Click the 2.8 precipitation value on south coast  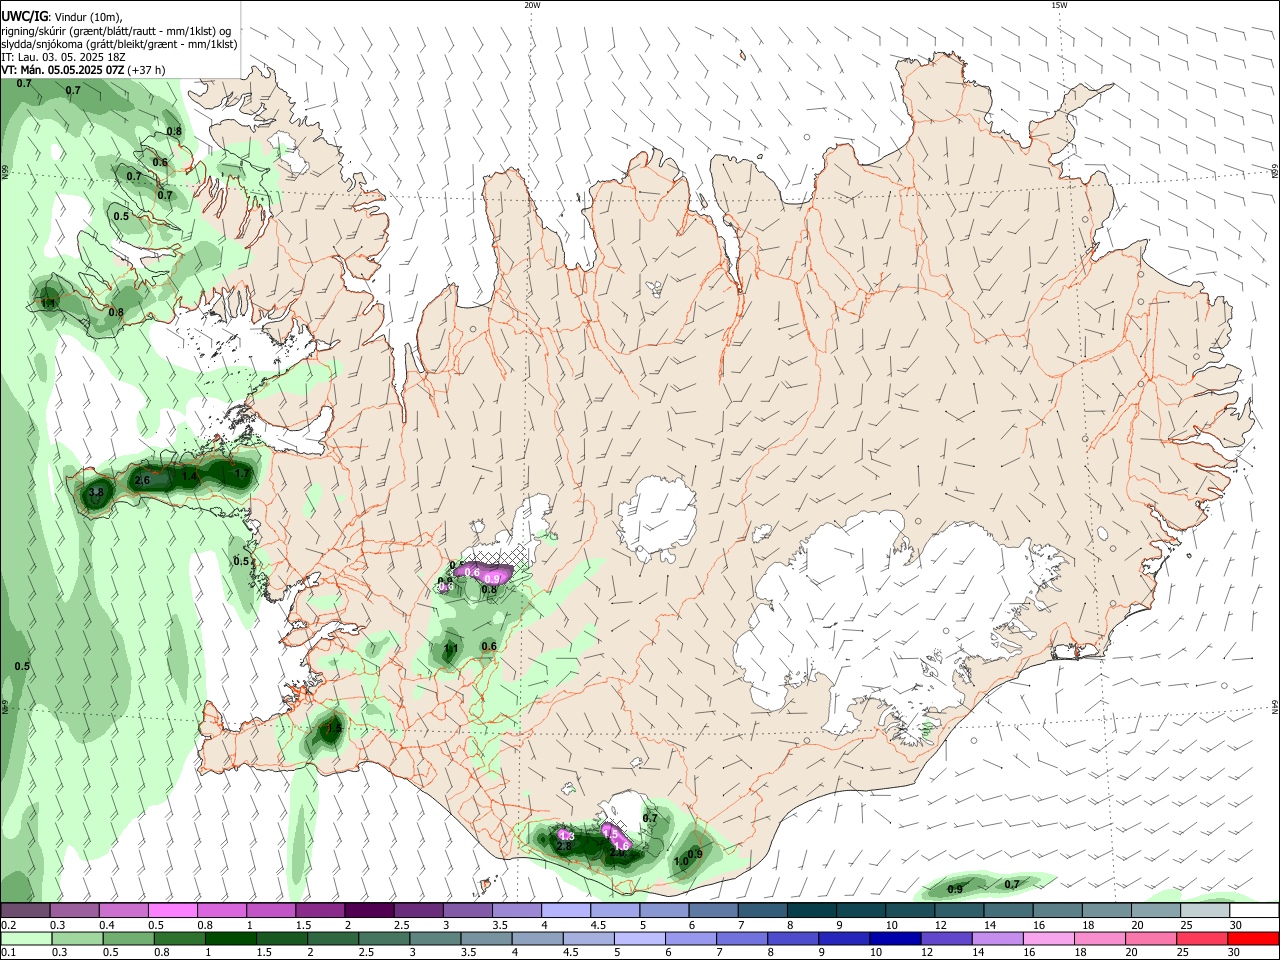(564, 846)
